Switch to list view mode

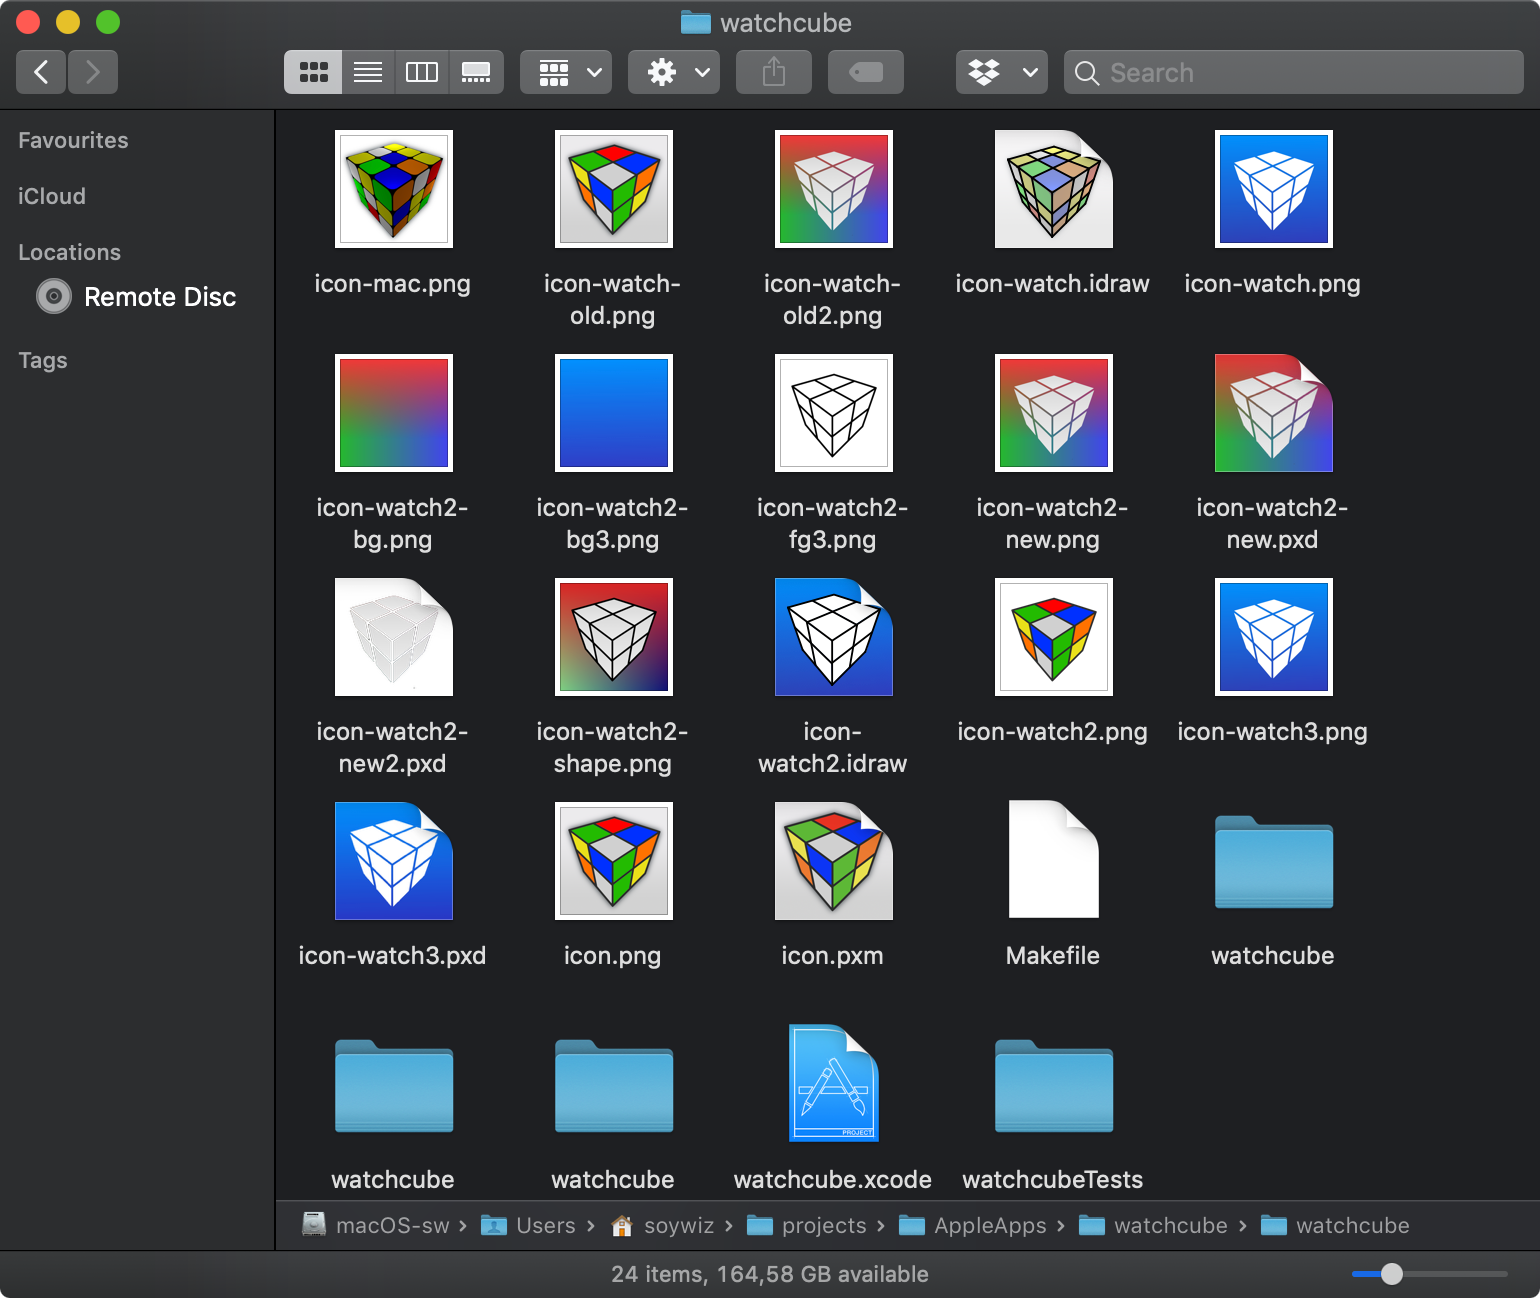tap(367, 72)
